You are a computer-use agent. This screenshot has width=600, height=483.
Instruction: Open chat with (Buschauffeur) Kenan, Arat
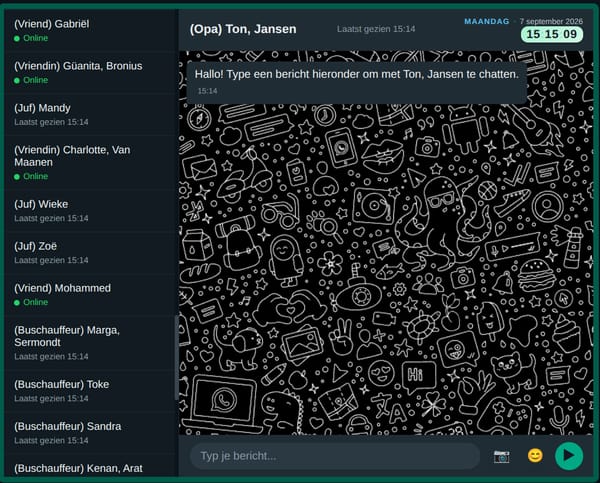[x=91, y=467]
